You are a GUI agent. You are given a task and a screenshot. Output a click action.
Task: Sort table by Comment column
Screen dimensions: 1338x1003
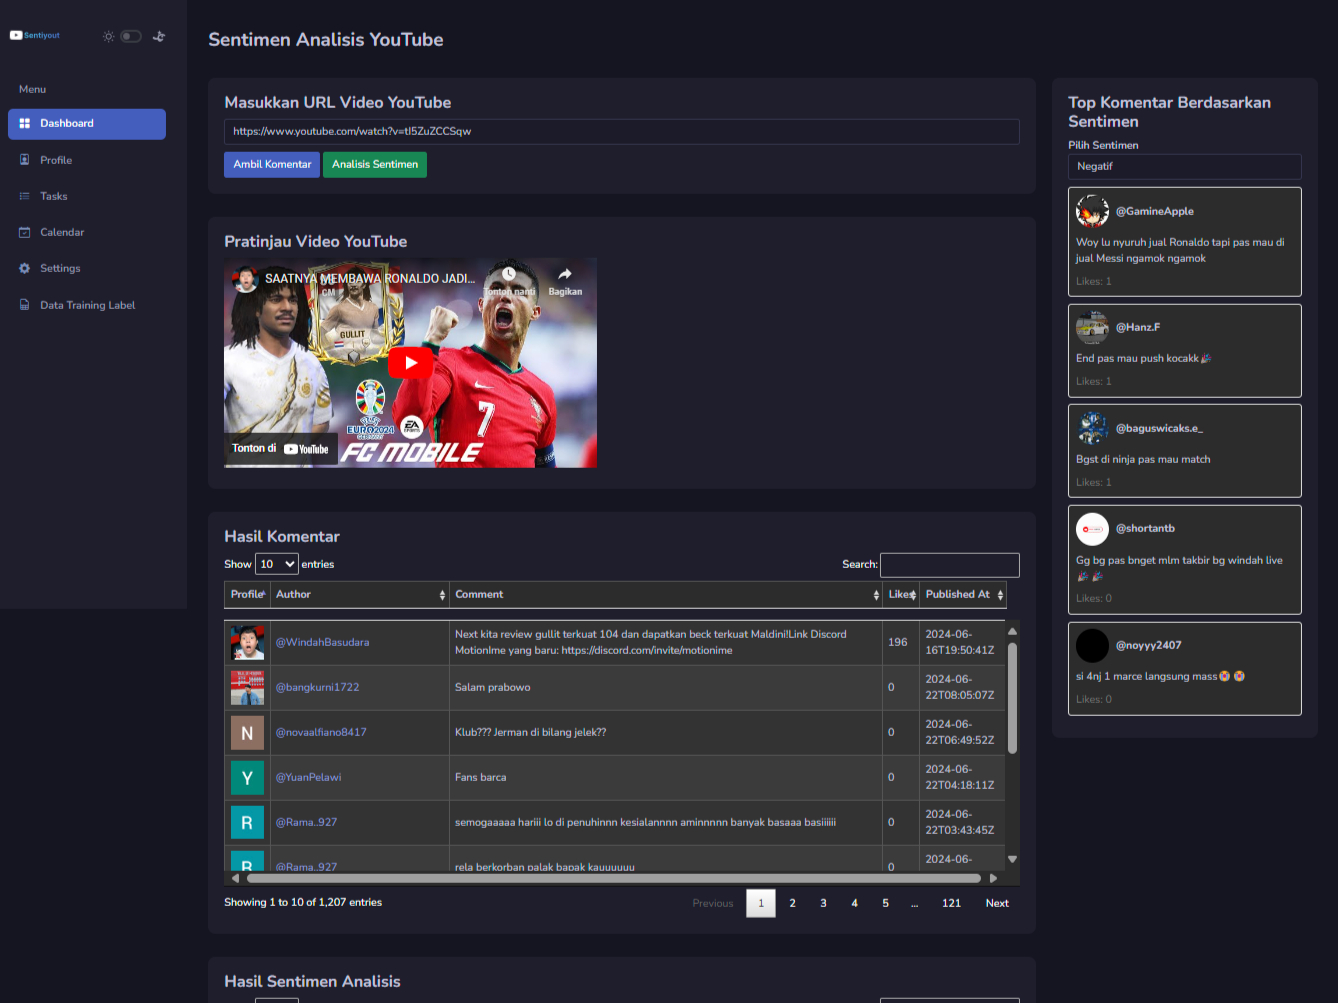(x=666, y=594)
